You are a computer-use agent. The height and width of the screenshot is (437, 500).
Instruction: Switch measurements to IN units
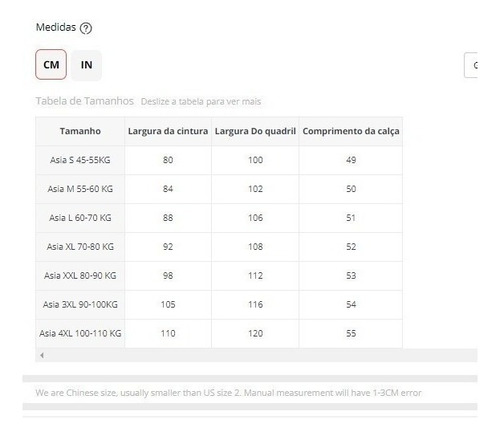[86, 65]
